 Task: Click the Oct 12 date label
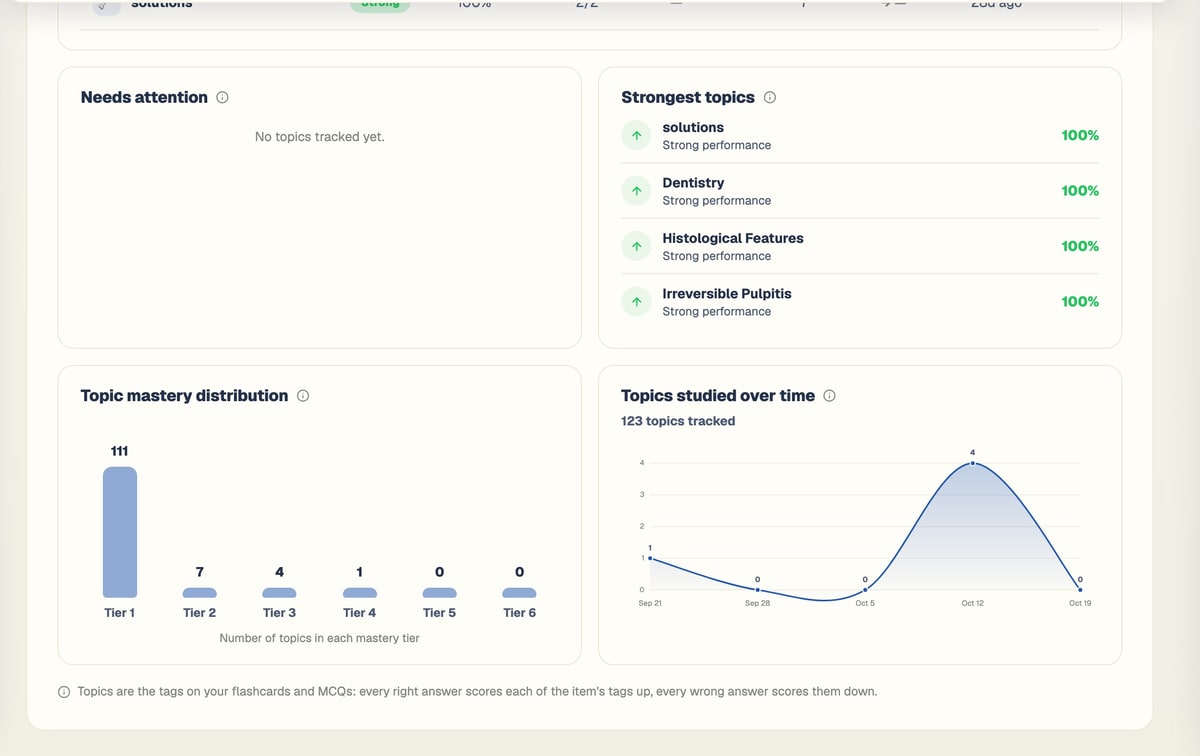[x=973, y=604]
